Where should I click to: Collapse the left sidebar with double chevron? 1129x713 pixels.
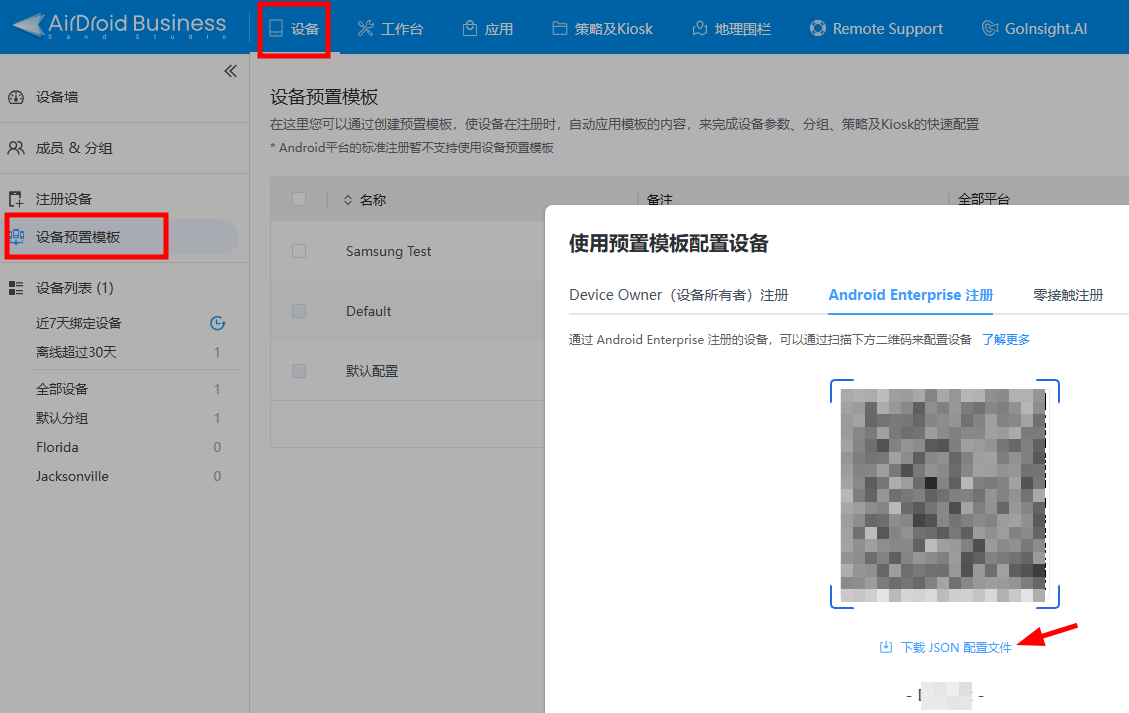pos(230,71)
